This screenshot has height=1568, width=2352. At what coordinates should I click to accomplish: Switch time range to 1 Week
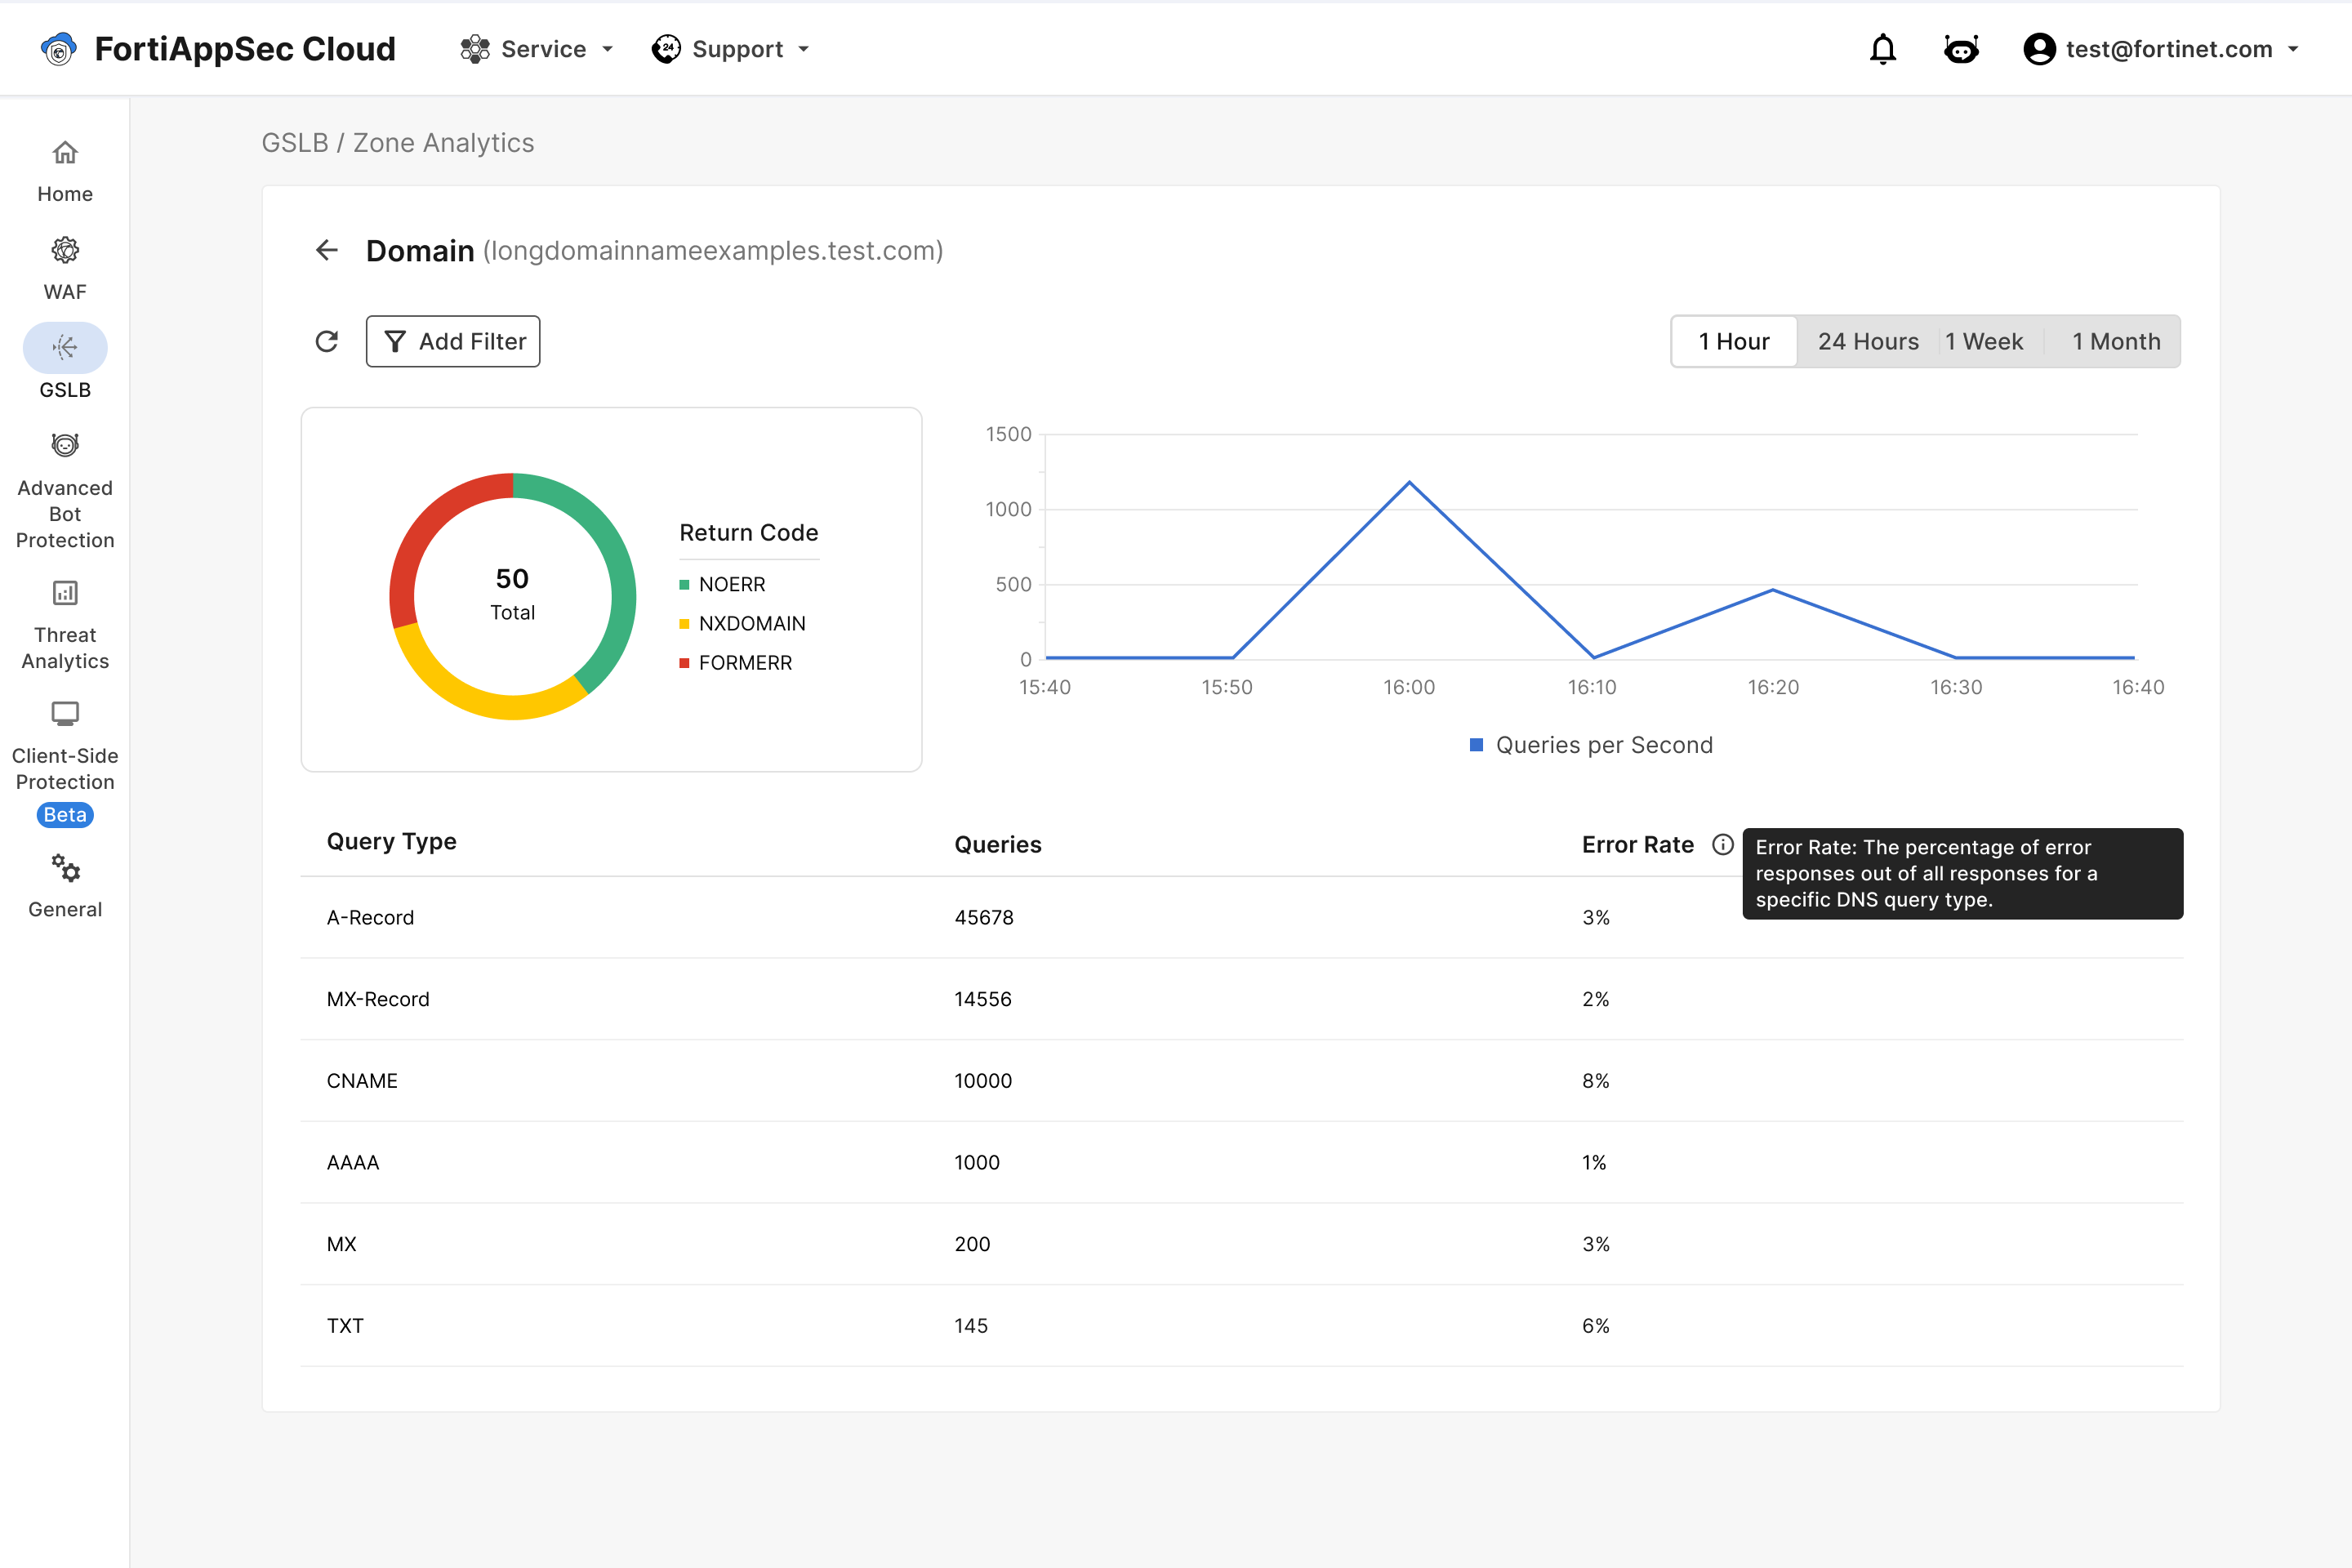pos(1984,342)
